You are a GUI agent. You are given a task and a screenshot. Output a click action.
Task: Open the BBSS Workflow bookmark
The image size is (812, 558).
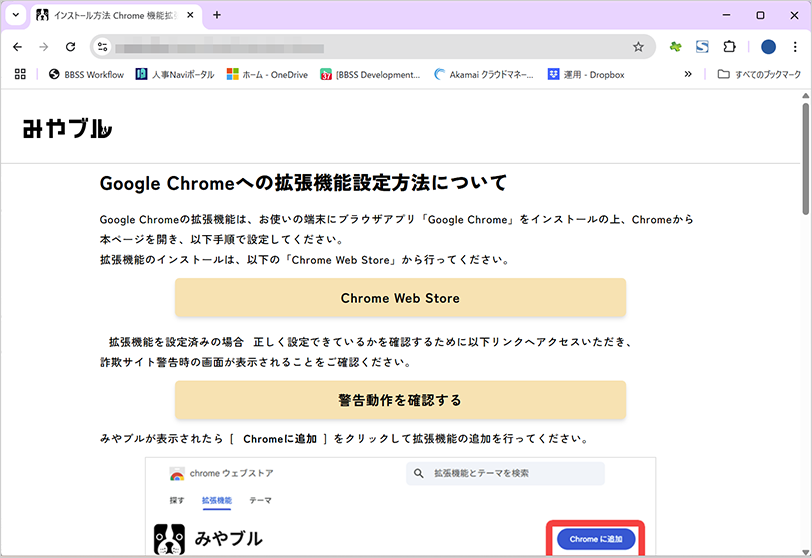tap(86, 74)
